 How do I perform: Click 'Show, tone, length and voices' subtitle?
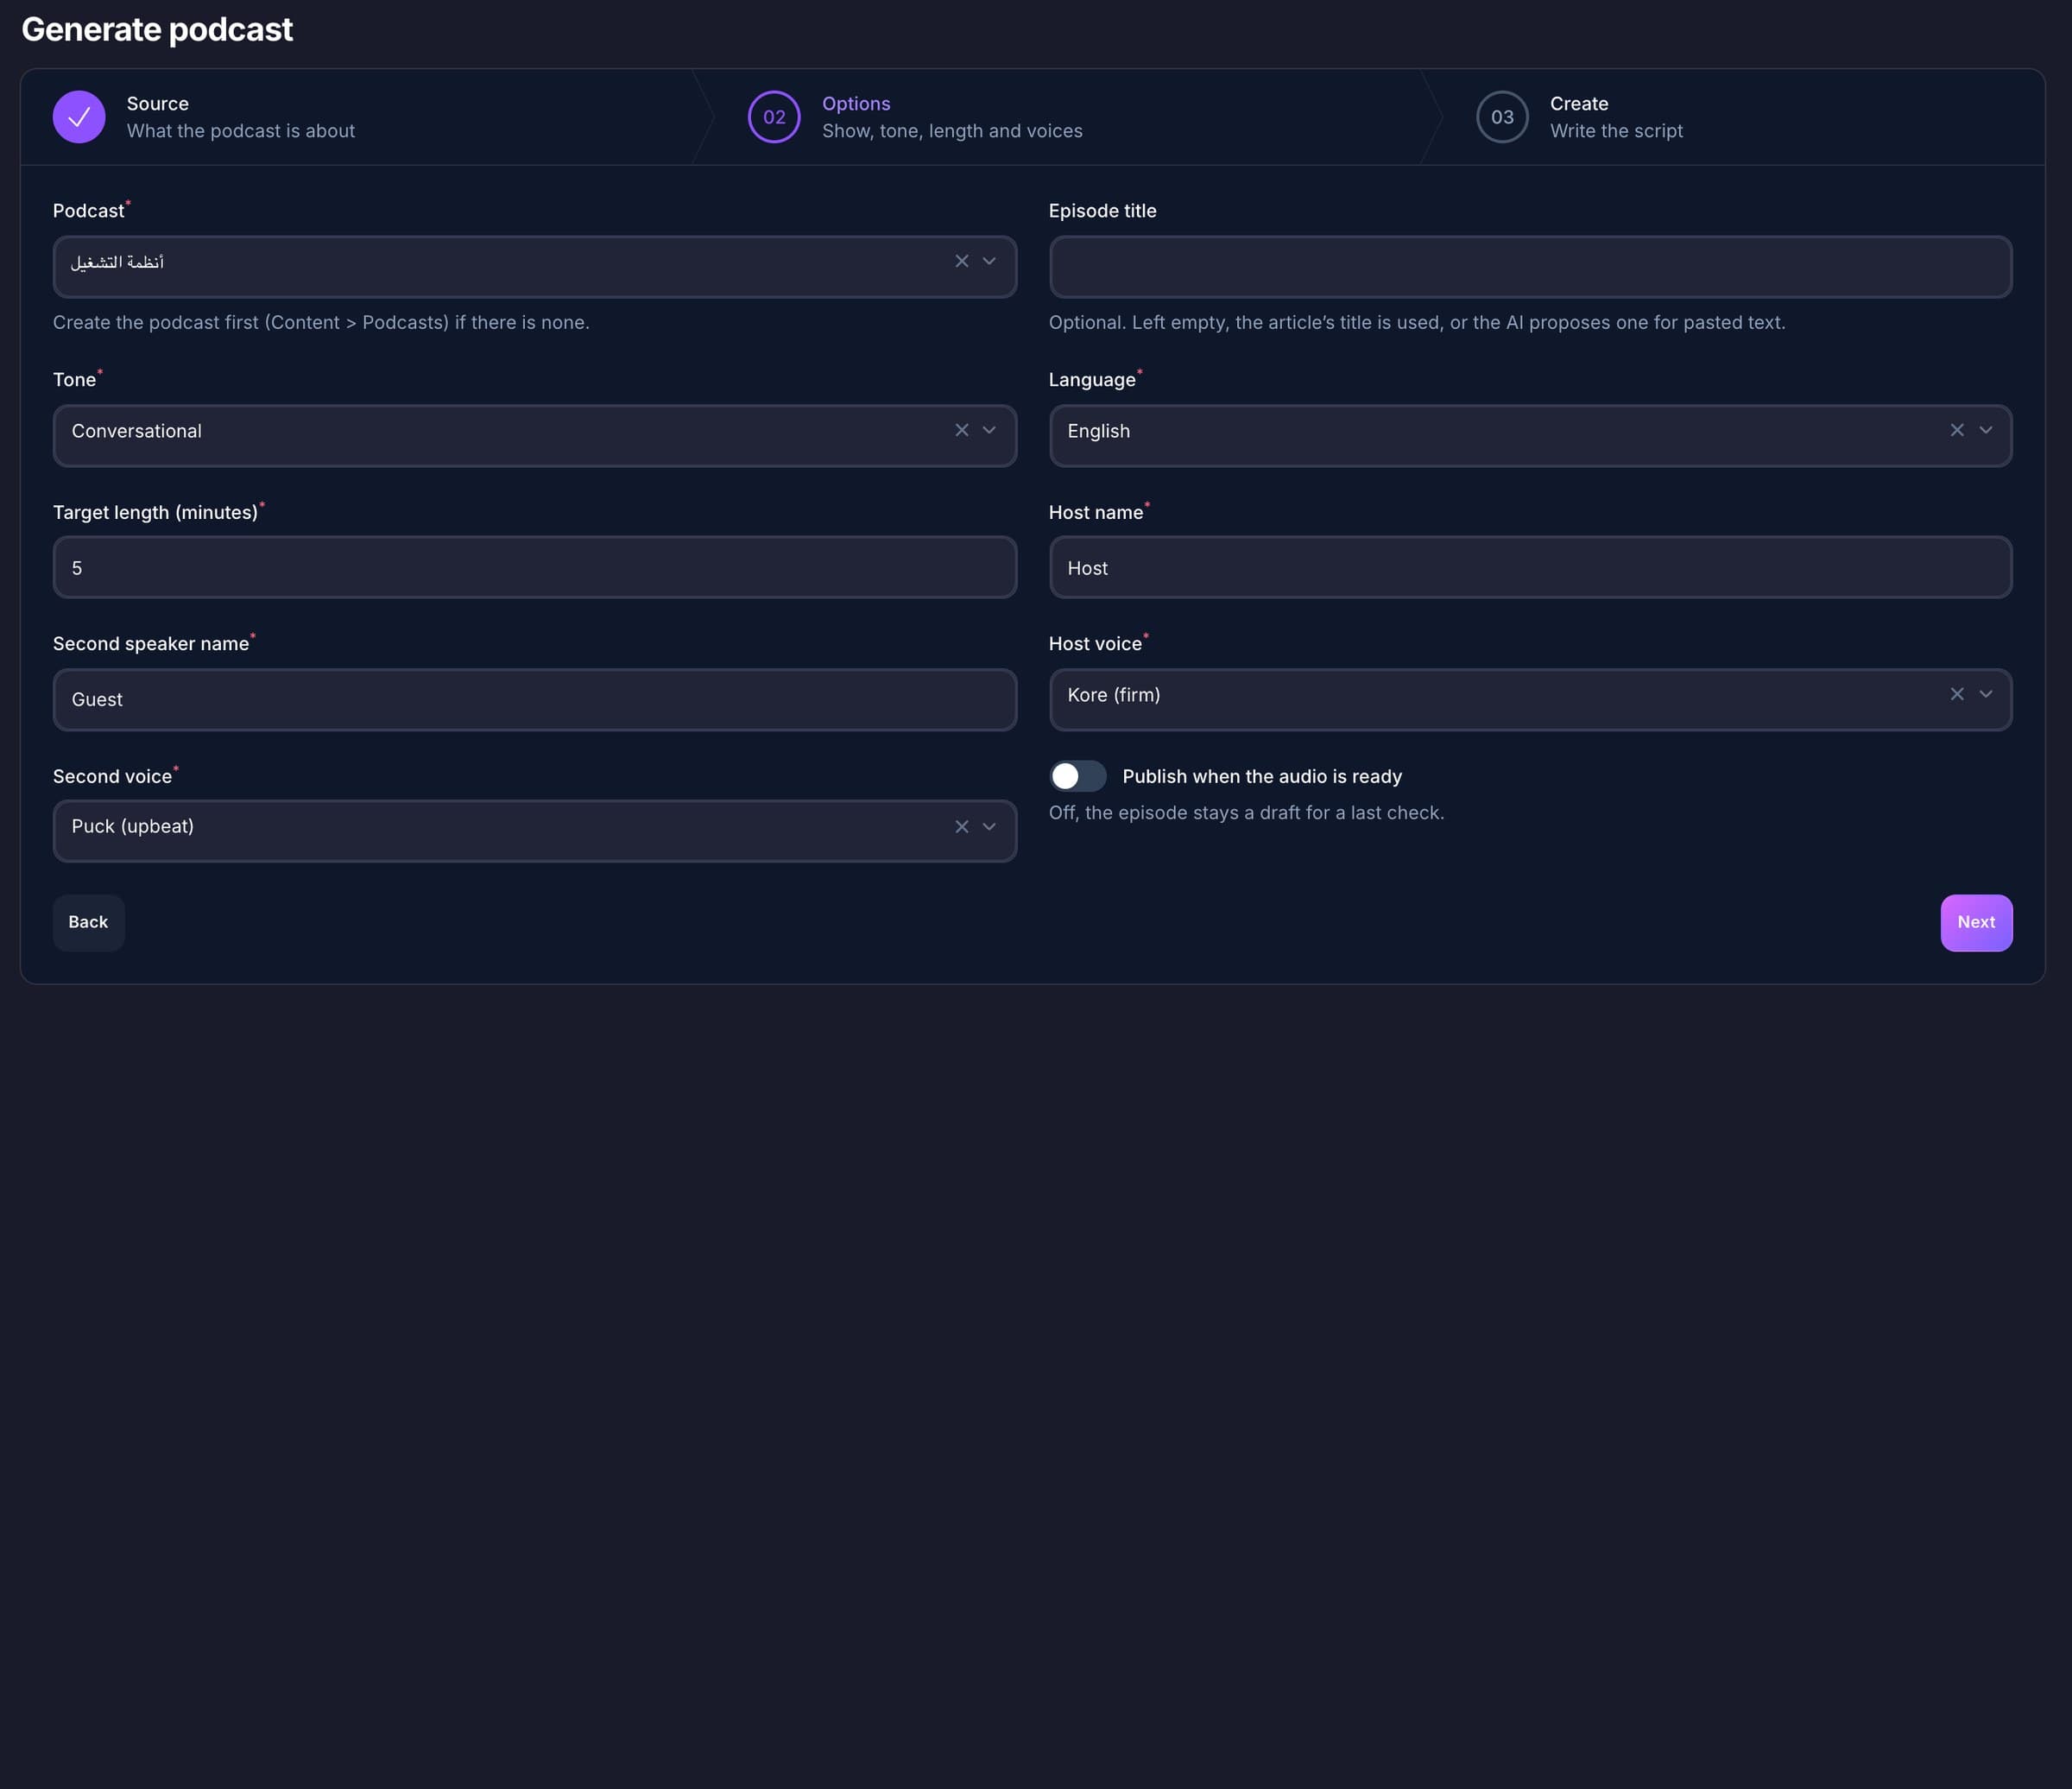[952, 131]
